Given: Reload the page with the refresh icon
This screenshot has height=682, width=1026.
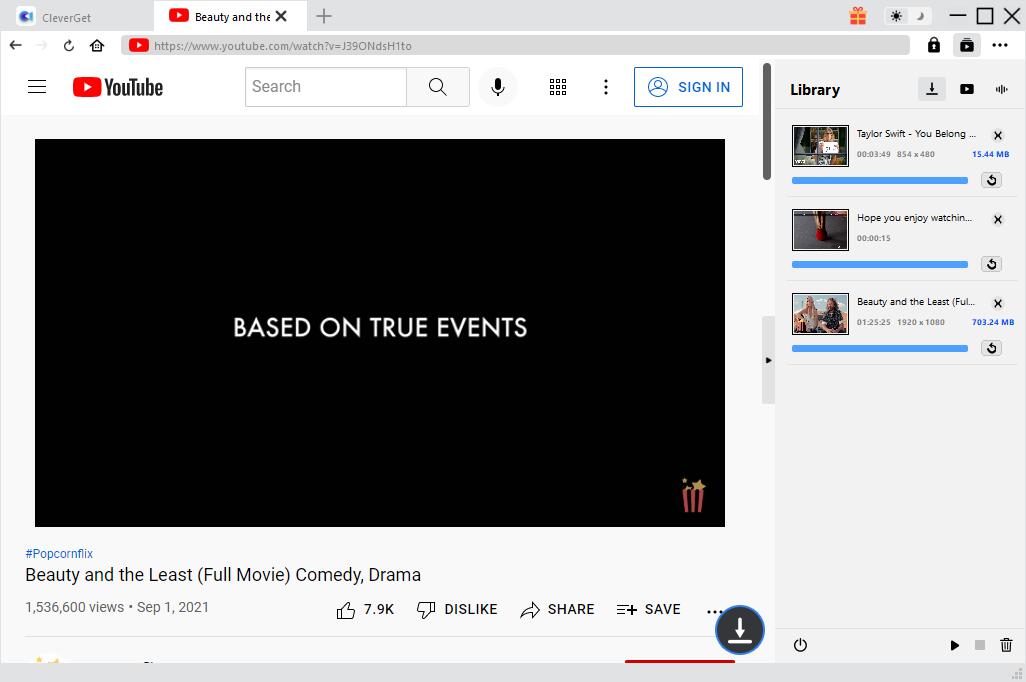Looking at the screenshot, I should [69, 45].
